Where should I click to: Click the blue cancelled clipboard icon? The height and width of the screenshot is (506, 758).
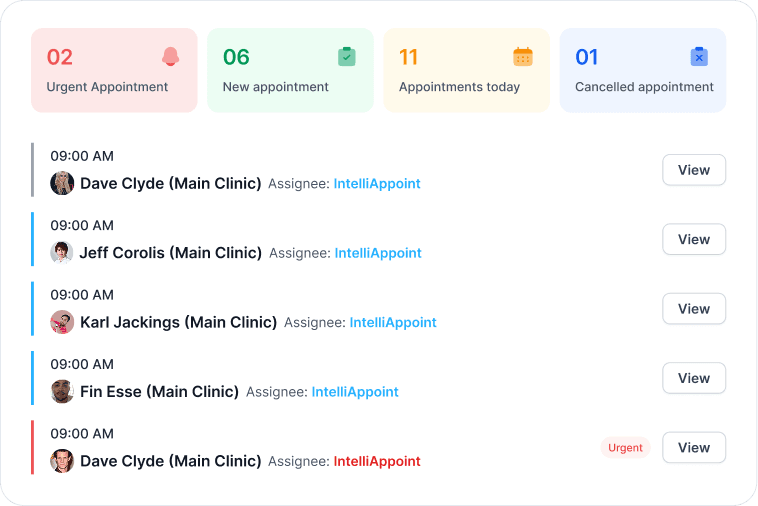pos(699,57)
